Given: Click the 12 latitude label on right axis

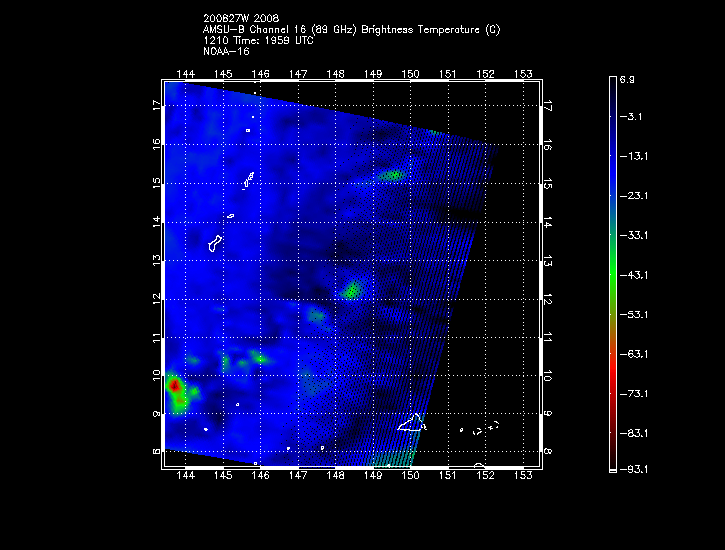Looking at the screenshot, I should coord(548,298).
